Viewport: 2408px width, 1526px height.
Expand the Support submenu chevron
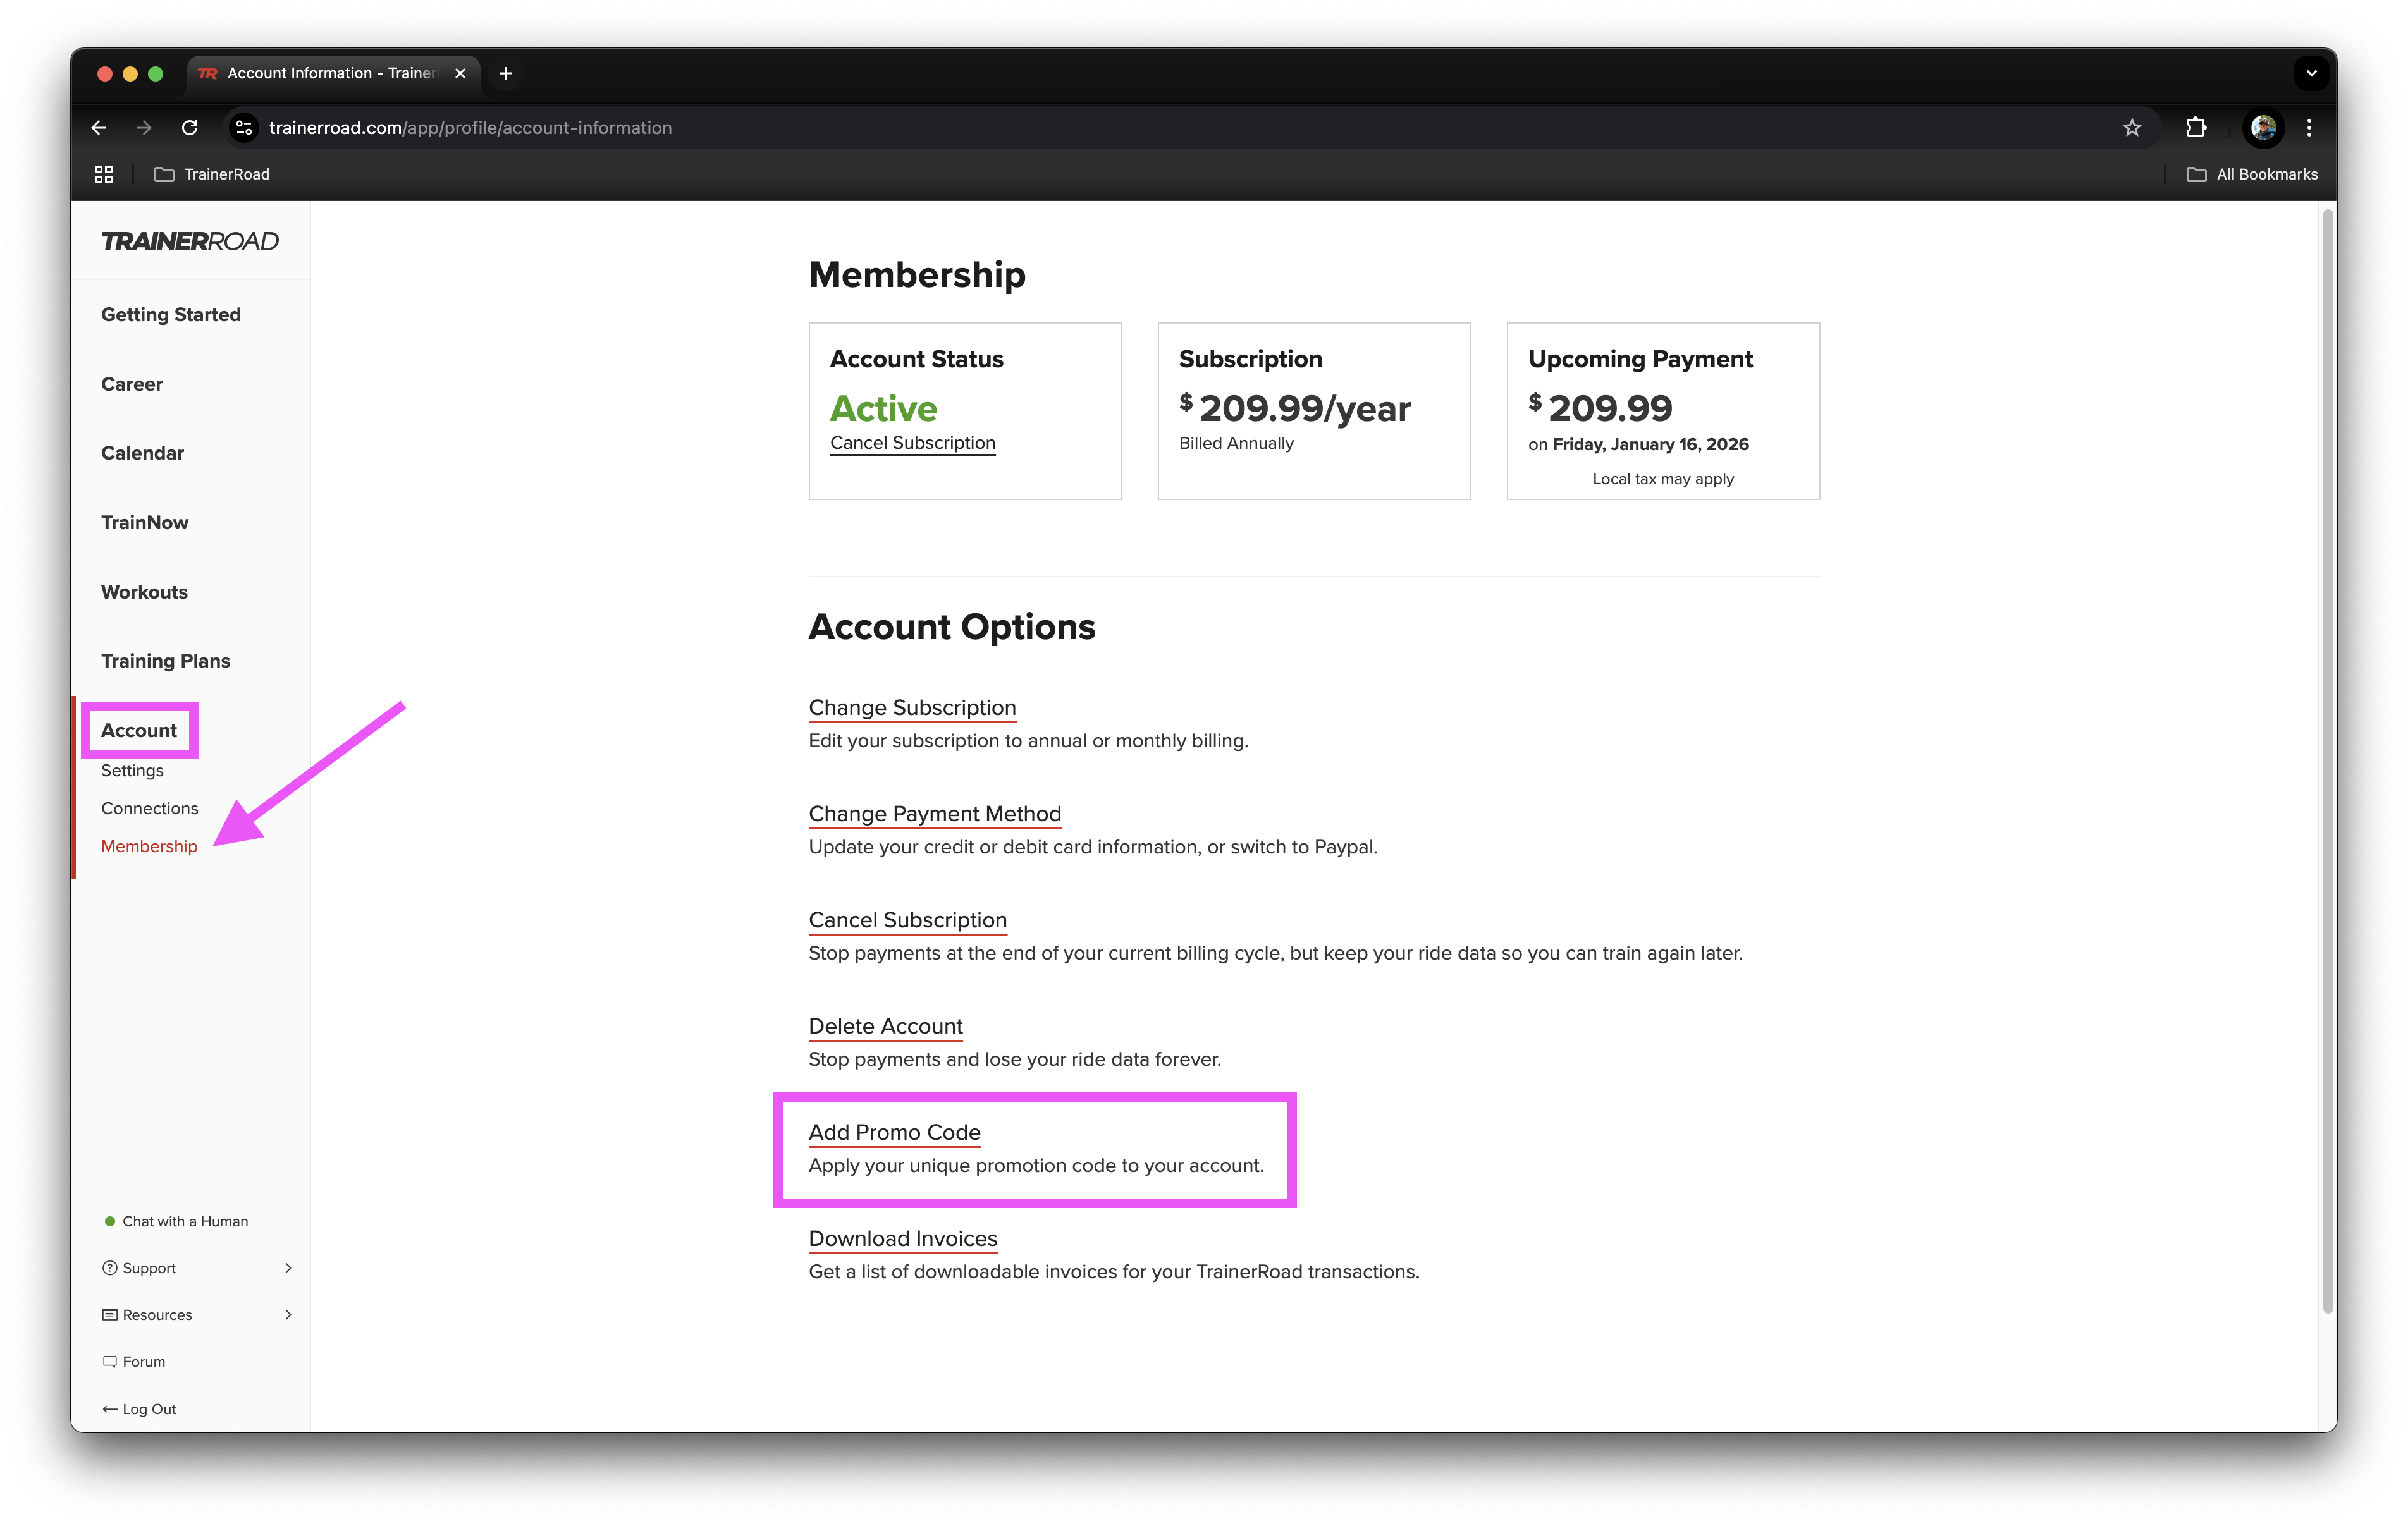click(x=288, y=1268)
